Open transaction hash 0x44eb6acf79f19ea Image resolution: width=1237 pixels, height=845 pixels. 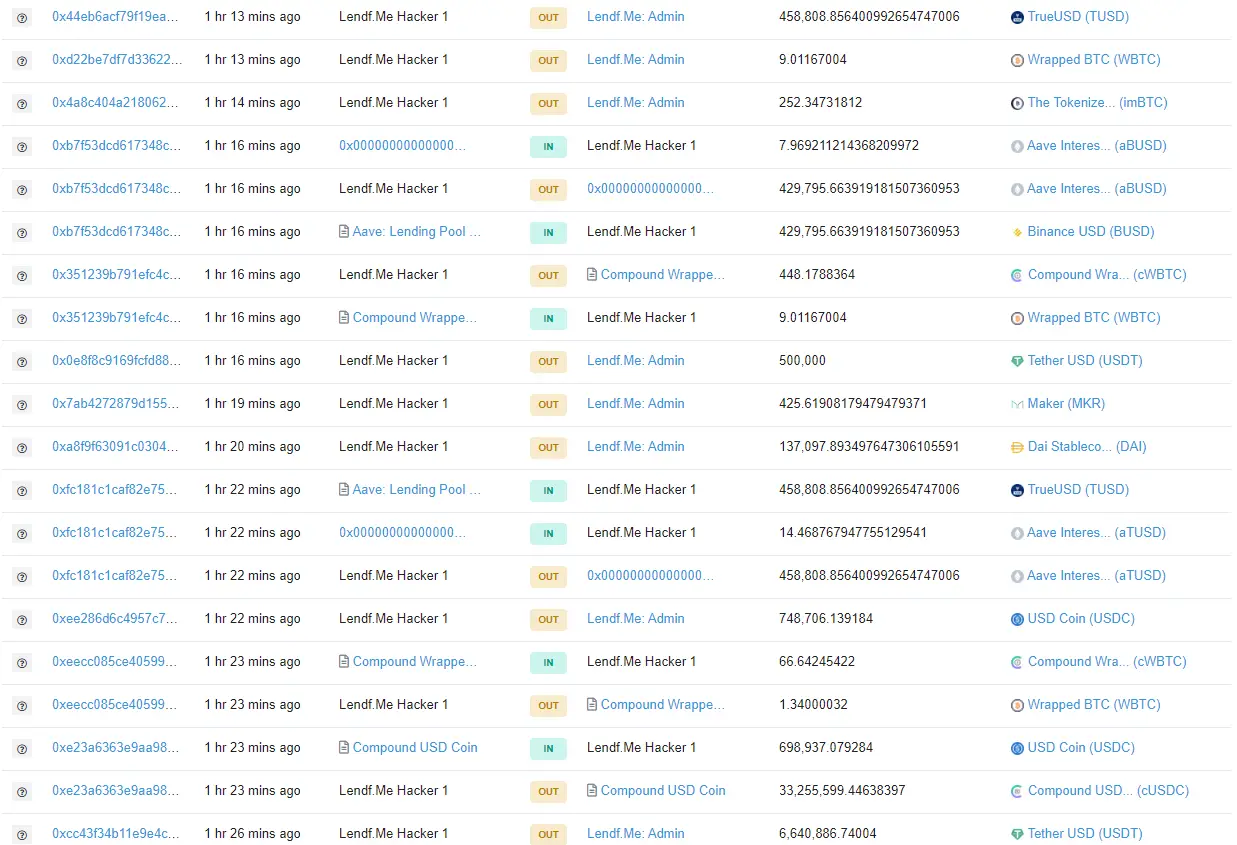[117, 17]
